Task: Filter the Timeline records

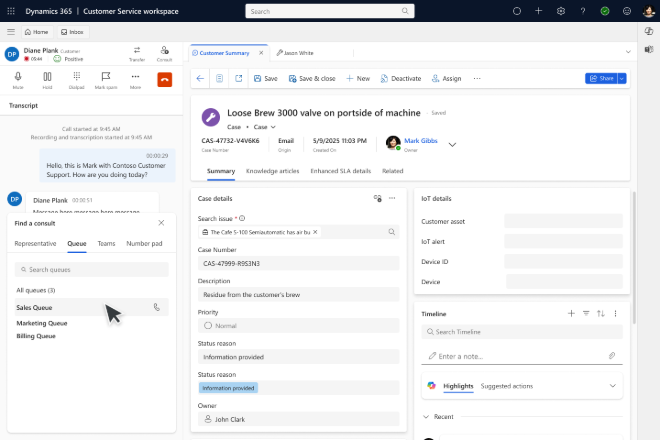Action: tap(586, 314)
